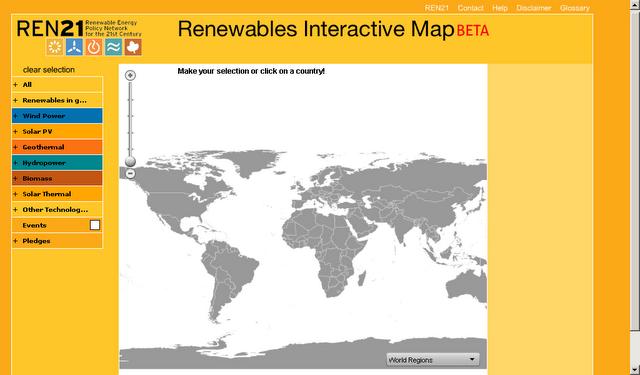Click the wind turbine icon in header
Viewport: 640px width, 375px height.
pos(74,47)
